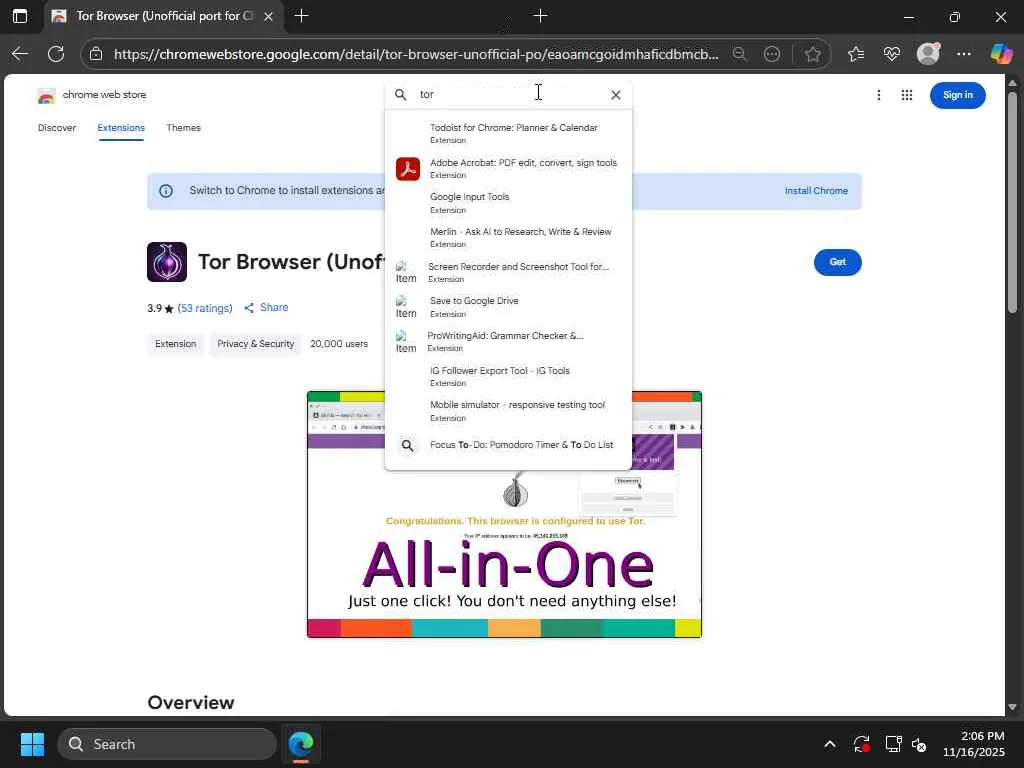Open Microsoft Edge from taskbar

pyautogui.click(x=301, y=744)
